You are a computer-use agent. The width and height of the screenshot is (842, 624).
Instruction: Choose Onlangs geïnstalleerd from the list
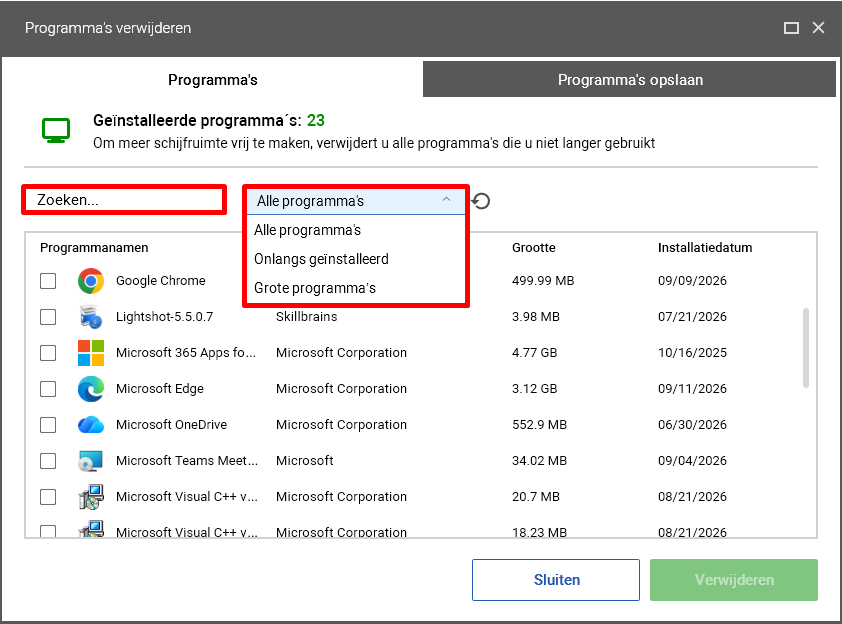tap(321, 259)
